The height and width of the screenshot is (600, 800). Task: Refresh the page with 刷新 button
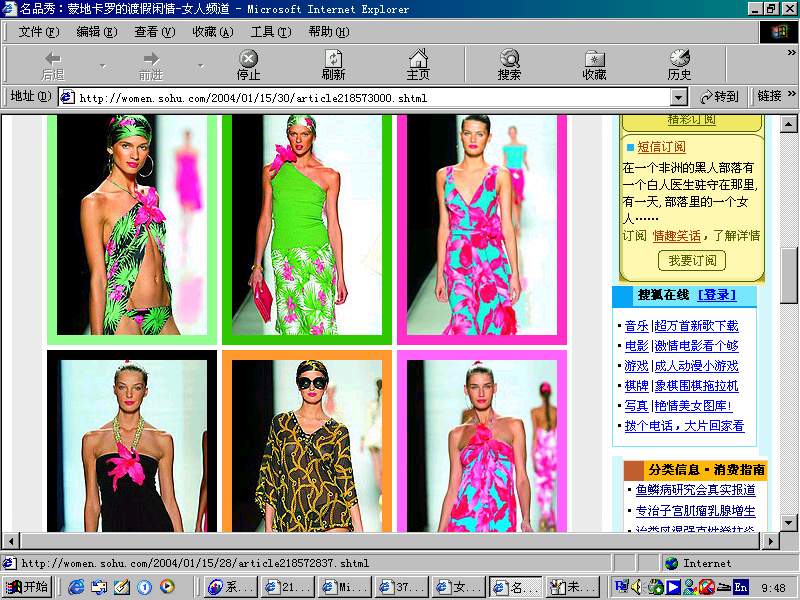(x=333, y=65)
